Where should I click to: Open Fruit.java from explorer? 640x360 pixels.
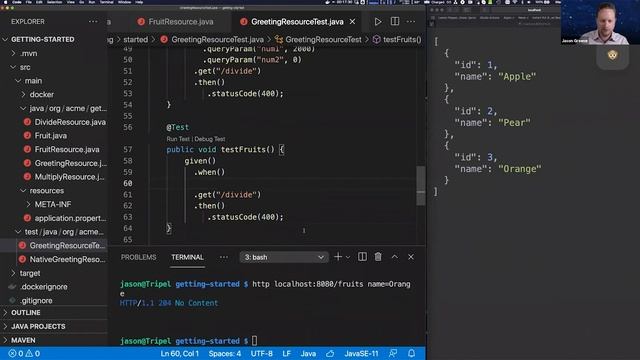pos(51,136)
